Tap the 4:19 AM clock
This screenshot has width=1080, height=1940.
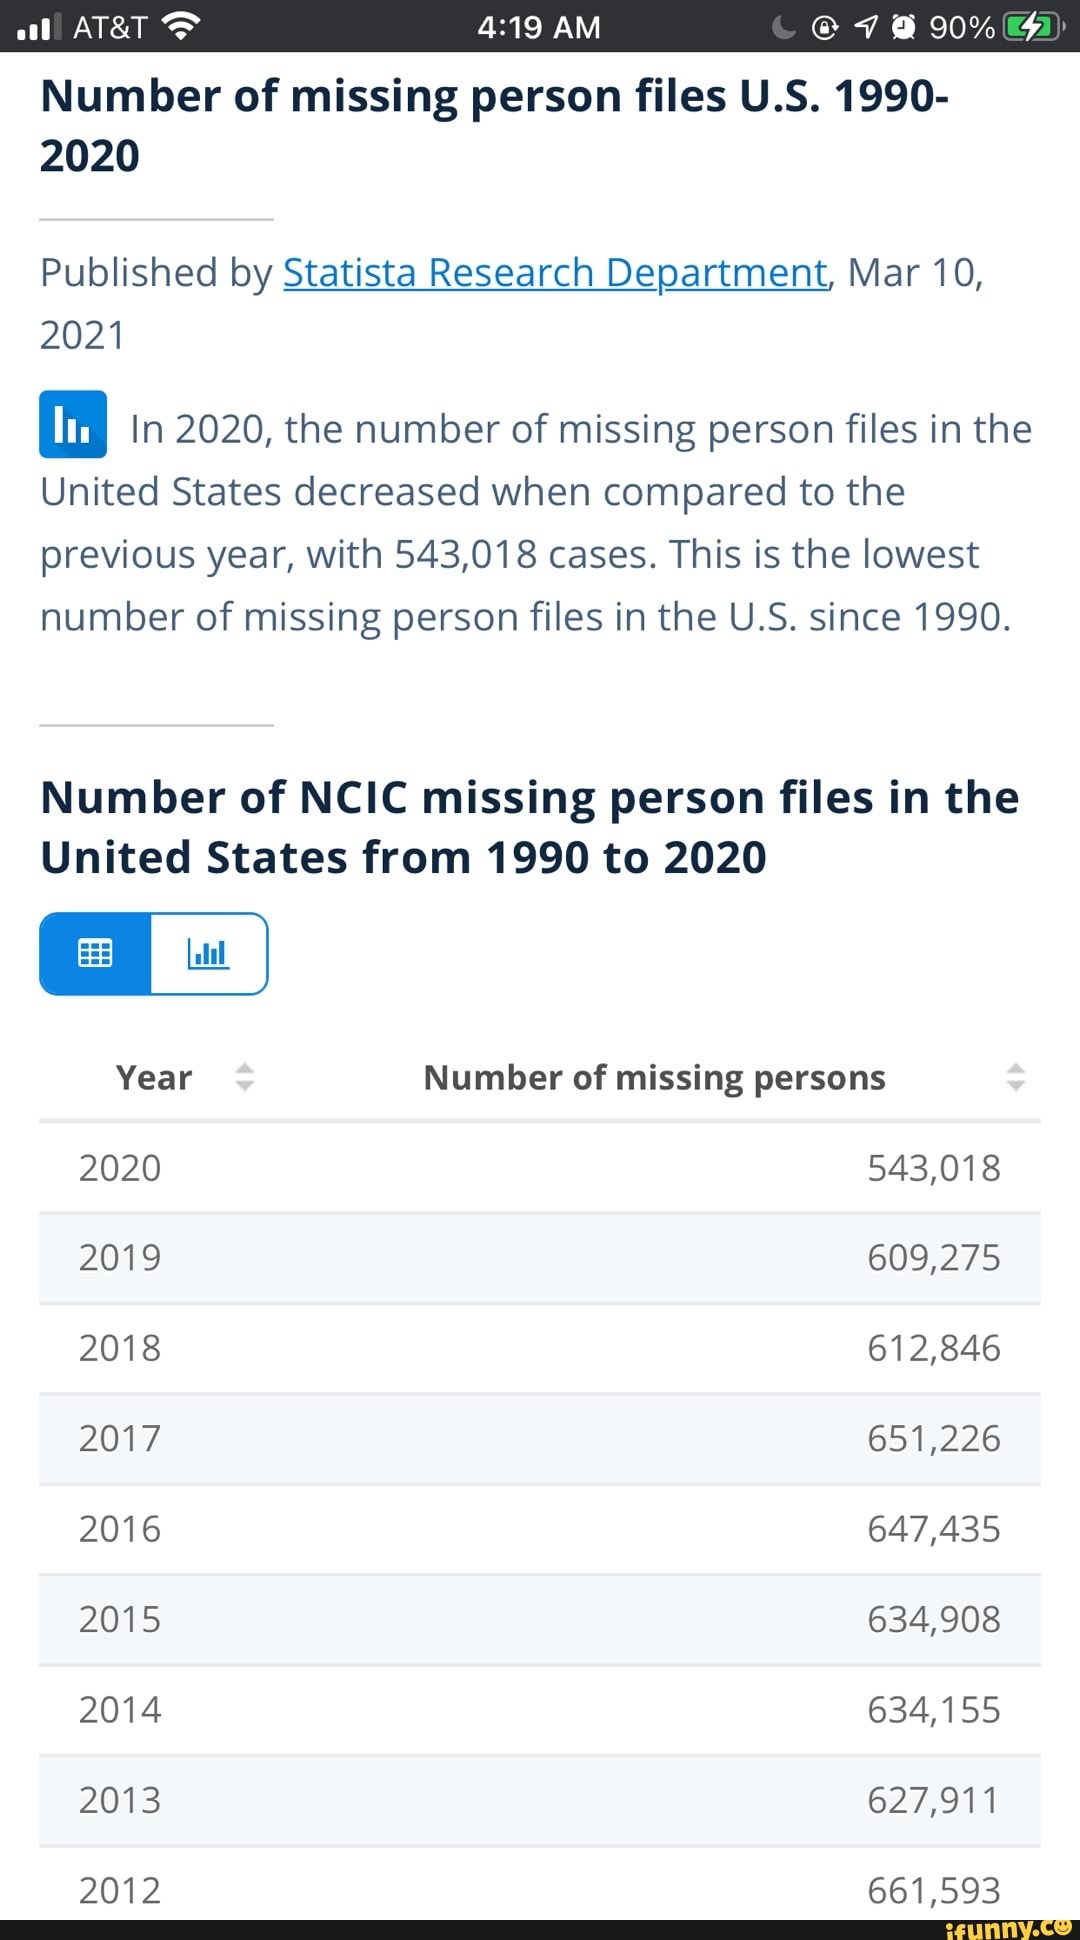(x=539, y=27)
